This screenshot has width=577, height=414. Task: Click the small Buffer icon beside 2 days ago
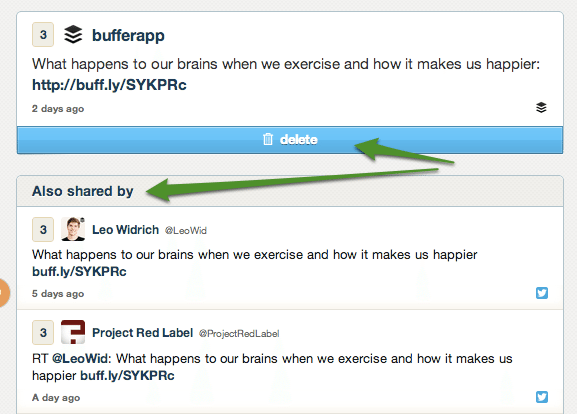point(541,107)
